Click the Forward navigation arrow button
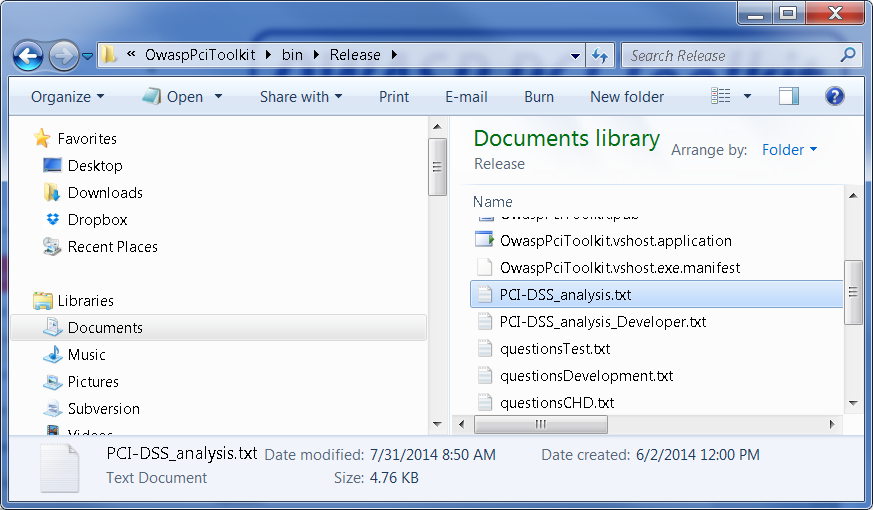 [x=62, y=55]
